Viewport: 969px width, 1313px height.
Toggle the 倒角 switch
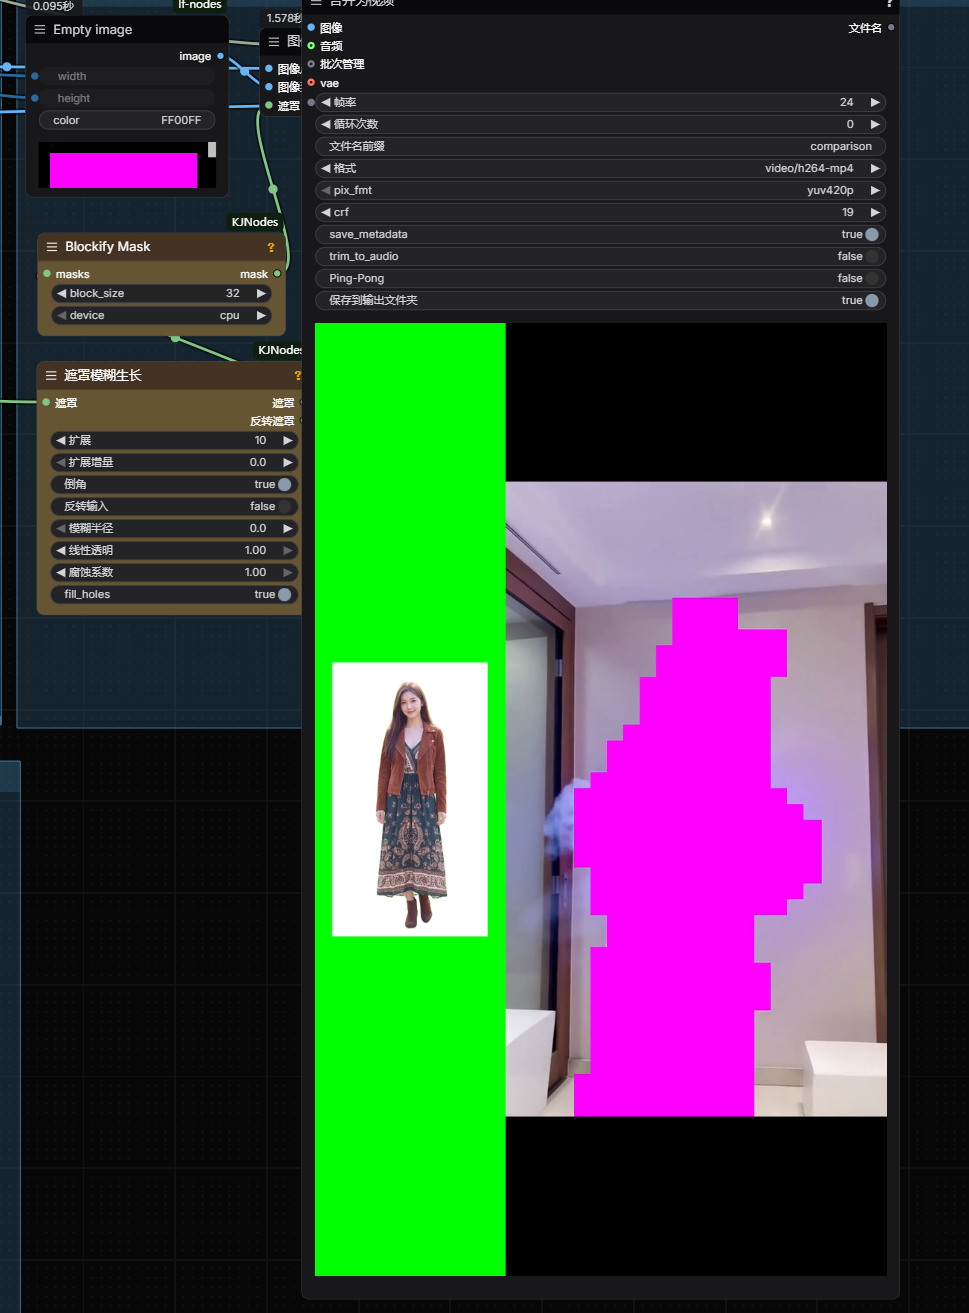pos(285,484)
